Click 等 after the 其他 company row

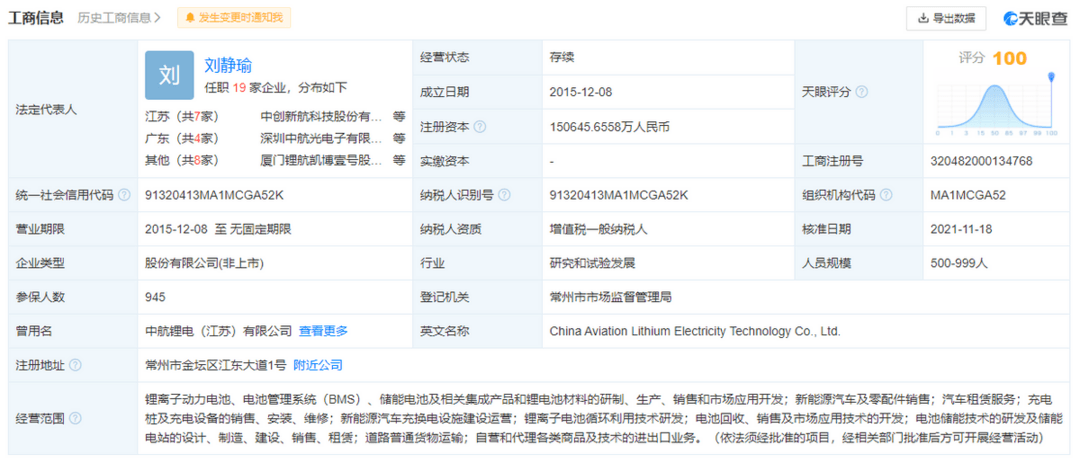tap(399, 161)
